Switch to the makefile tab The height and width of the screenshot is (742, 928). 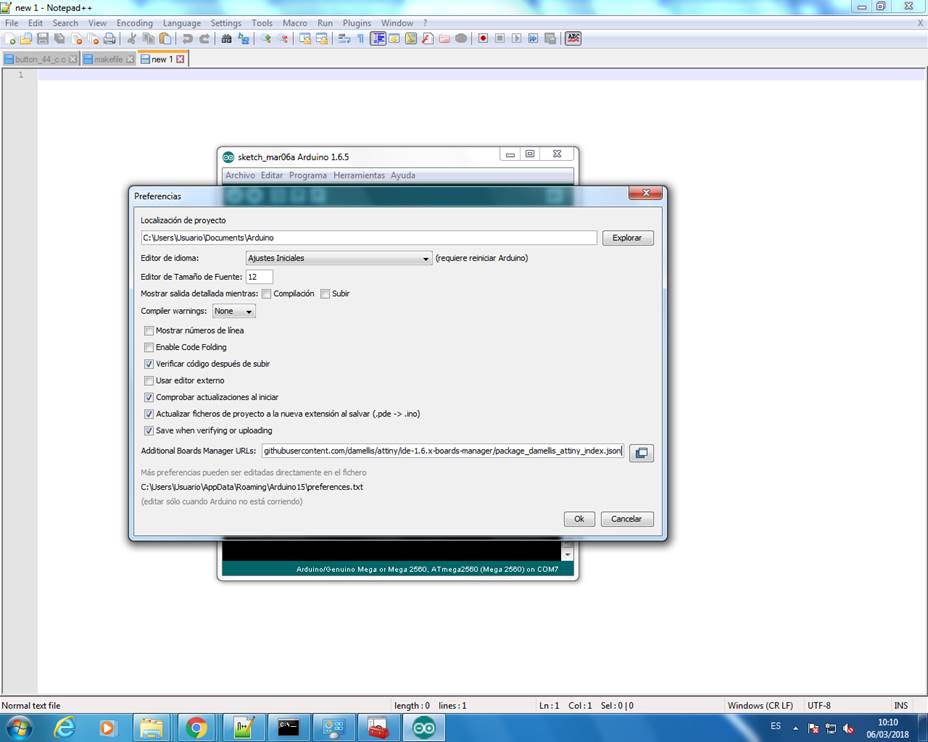tap(108, 59)
